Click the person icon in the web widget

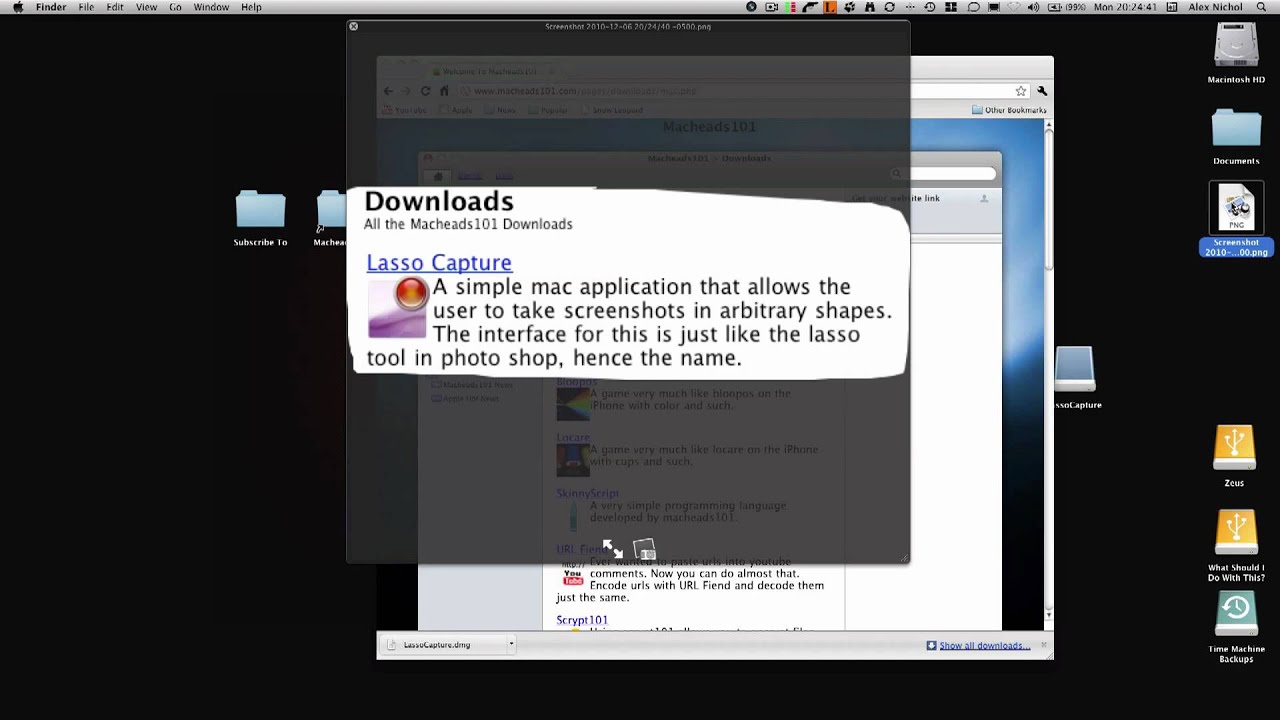pyautogui.click(x=984, y=199)
